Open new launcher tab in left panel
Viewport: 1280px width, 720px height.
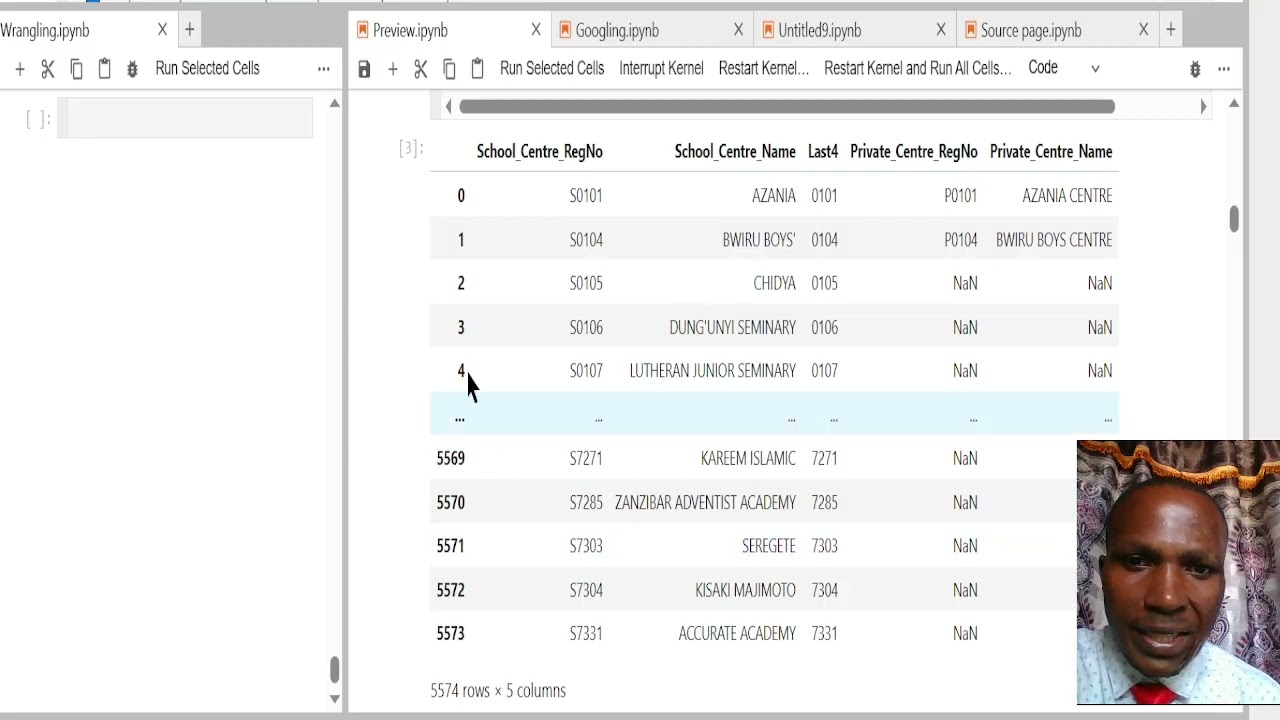coord(189,30)
